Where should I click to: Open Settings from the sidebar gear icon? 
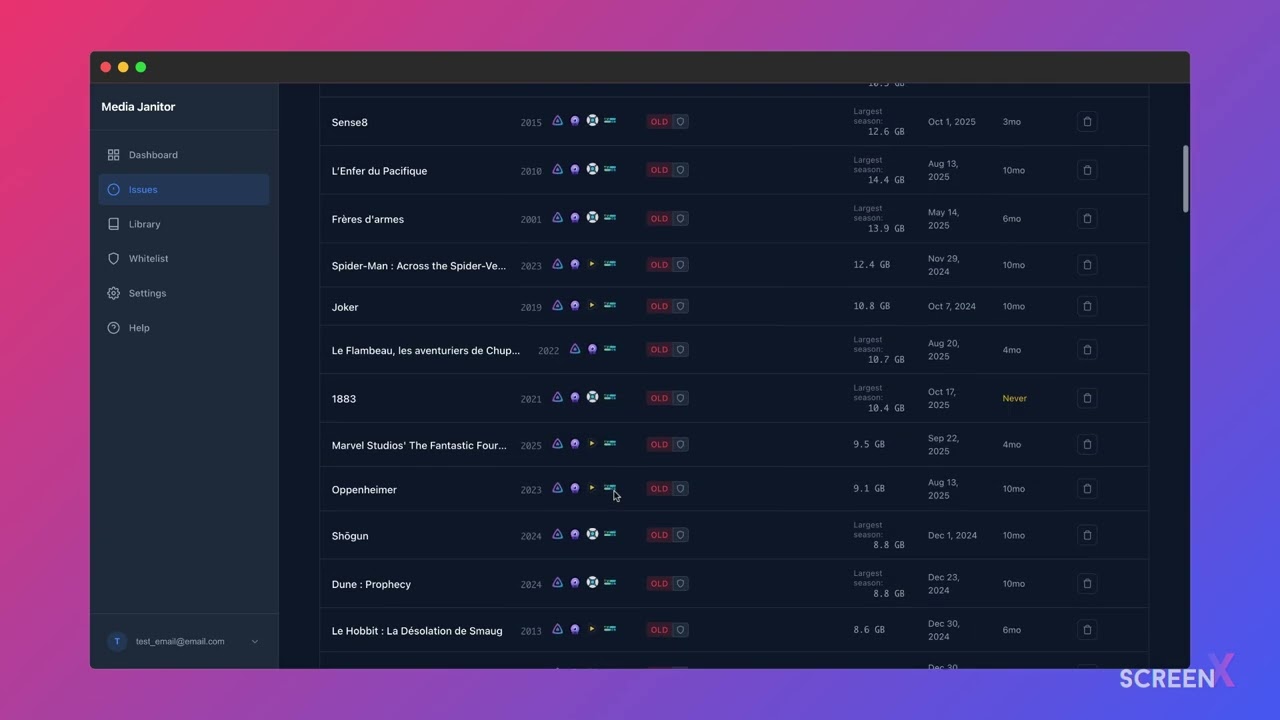pos(113,293)
